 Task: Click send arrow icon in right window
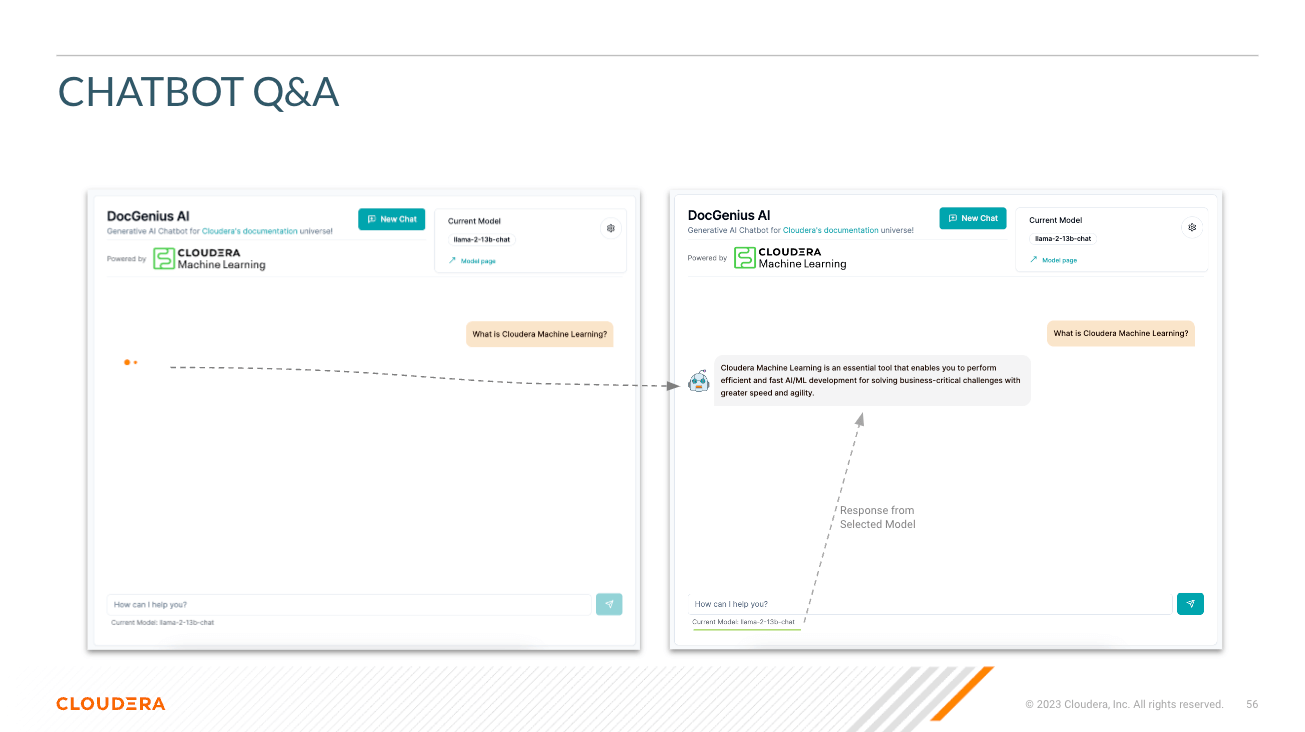tap(1190, 603)
